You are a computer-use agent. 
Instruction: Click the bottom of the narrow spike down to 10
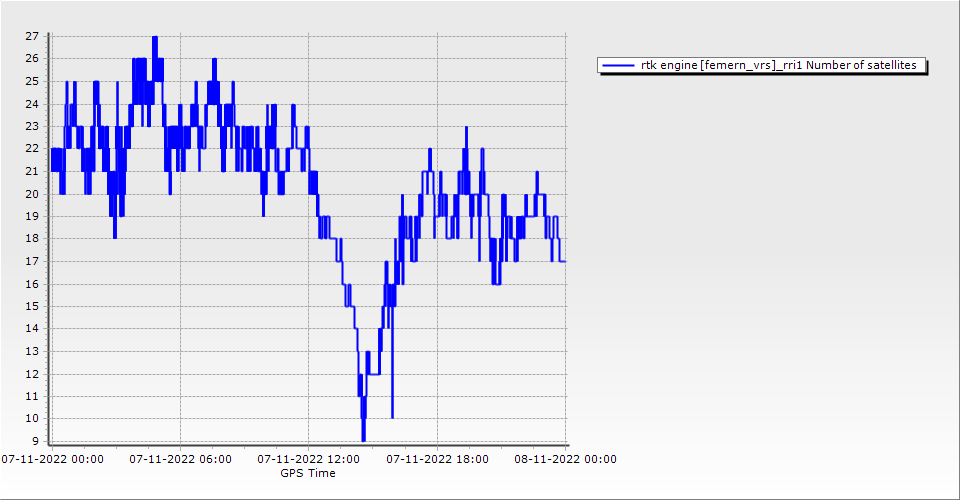392,417
